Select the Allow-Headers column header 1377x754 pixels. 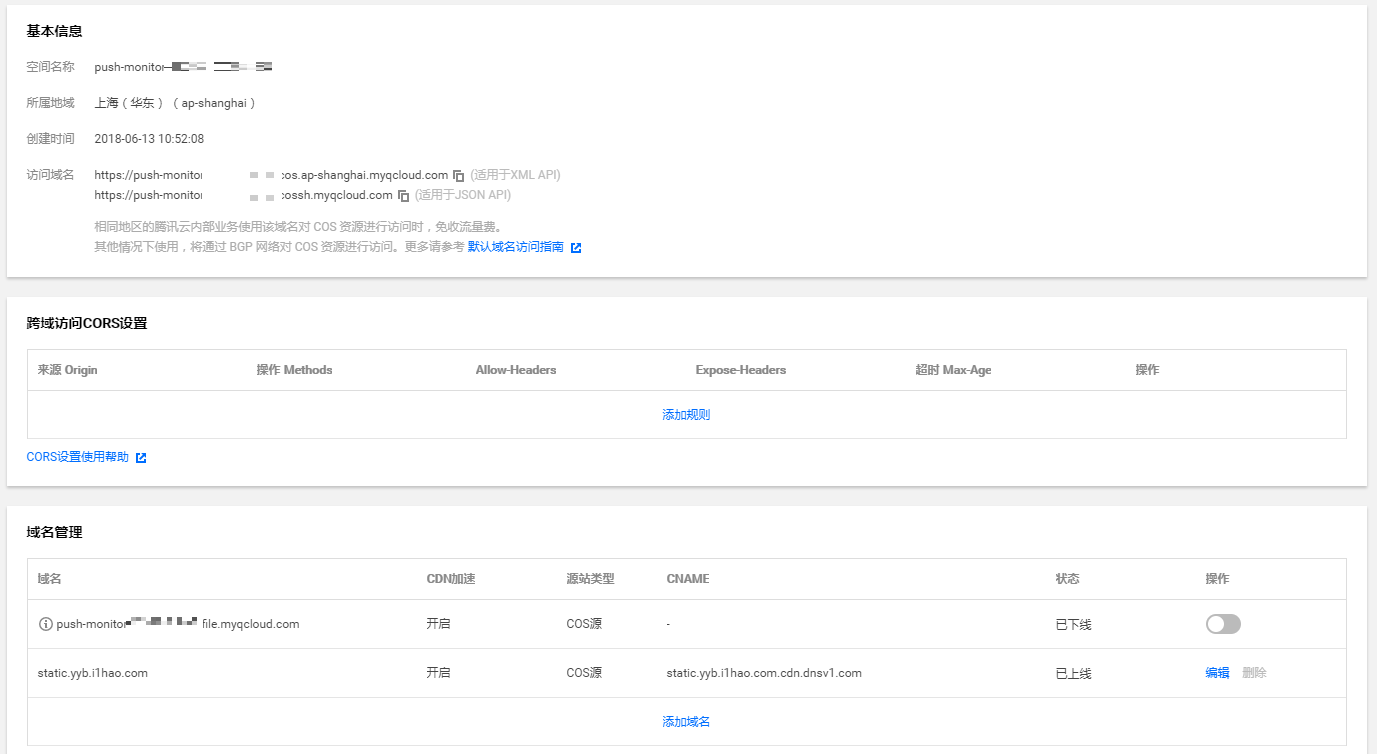tap(516, 370)
